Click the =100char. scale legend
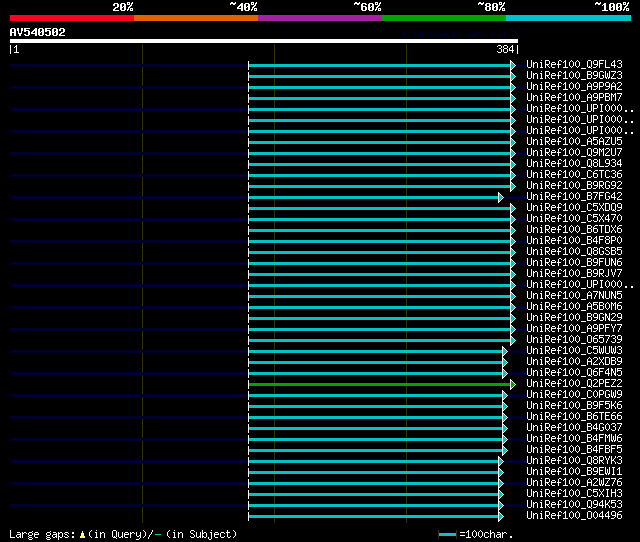The height and width of the screenshot is (542, 640). [476, 534]
